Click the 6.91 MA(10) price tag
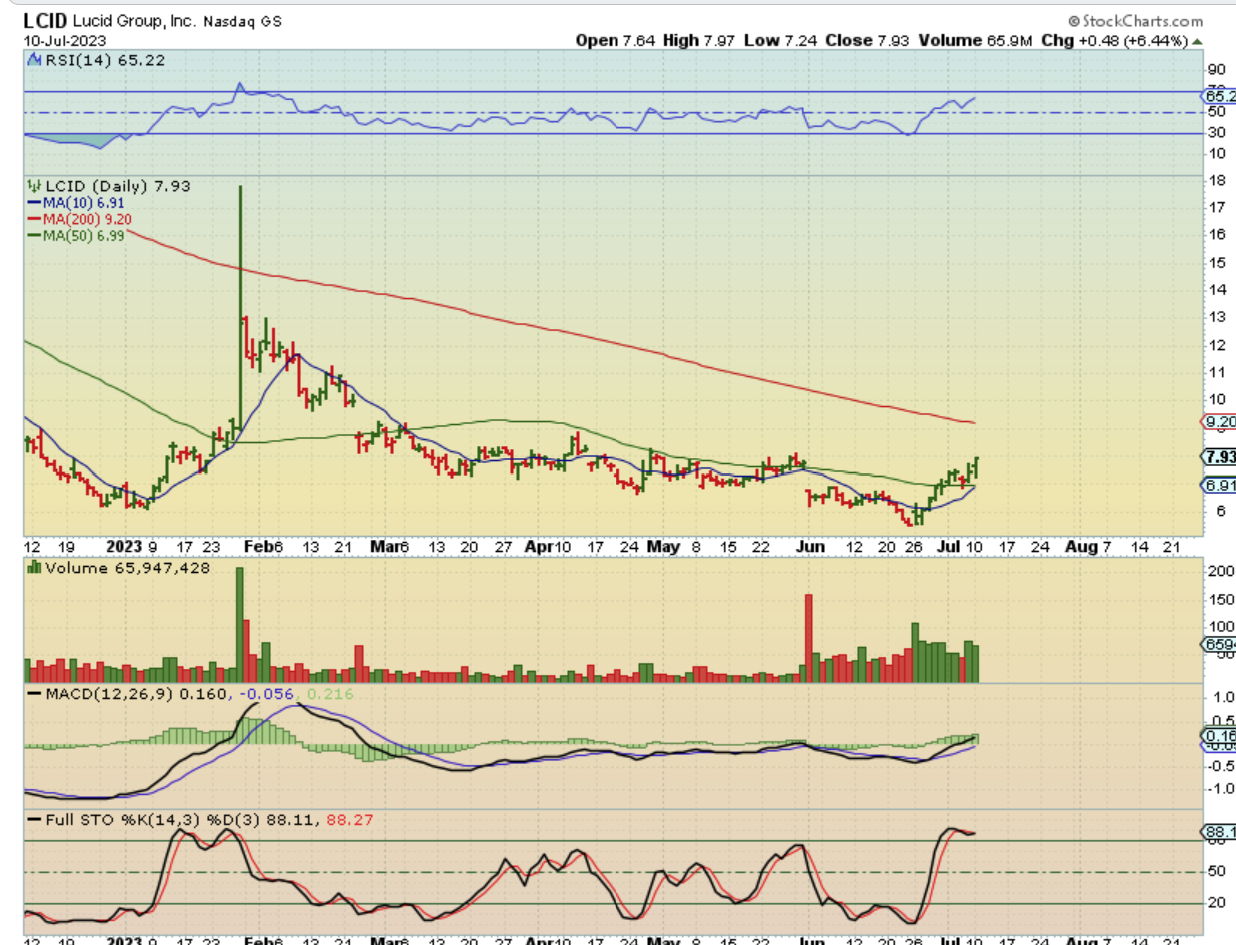 [x=1218, y=485]
